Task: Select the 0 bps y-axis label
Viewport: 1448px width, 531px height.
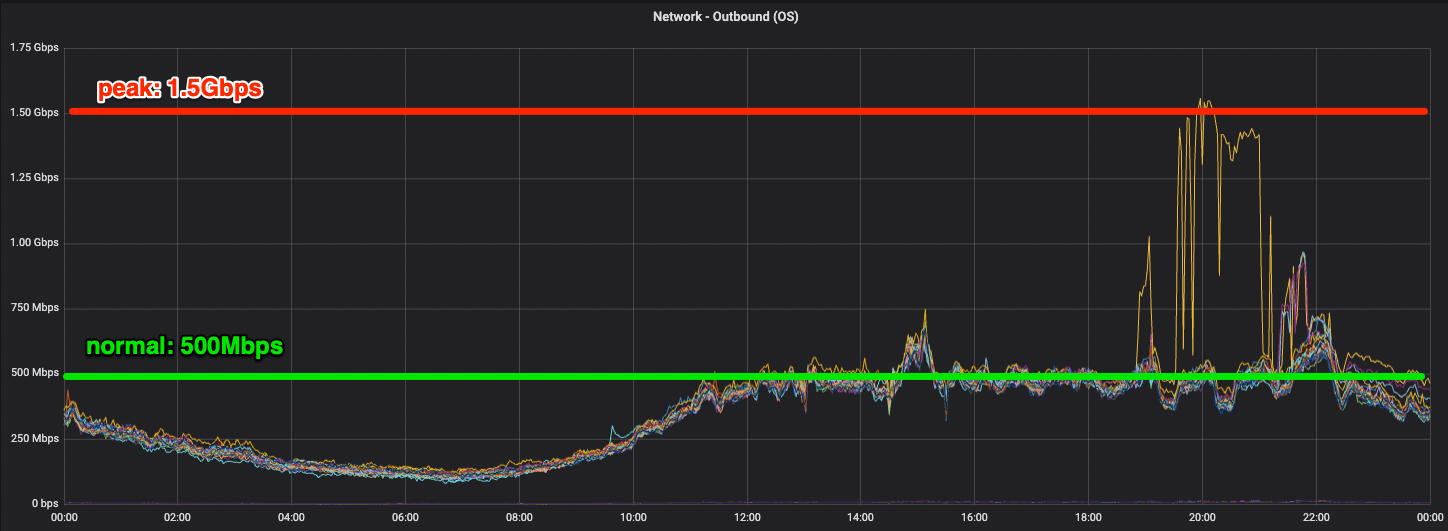Action: point(41,504)
